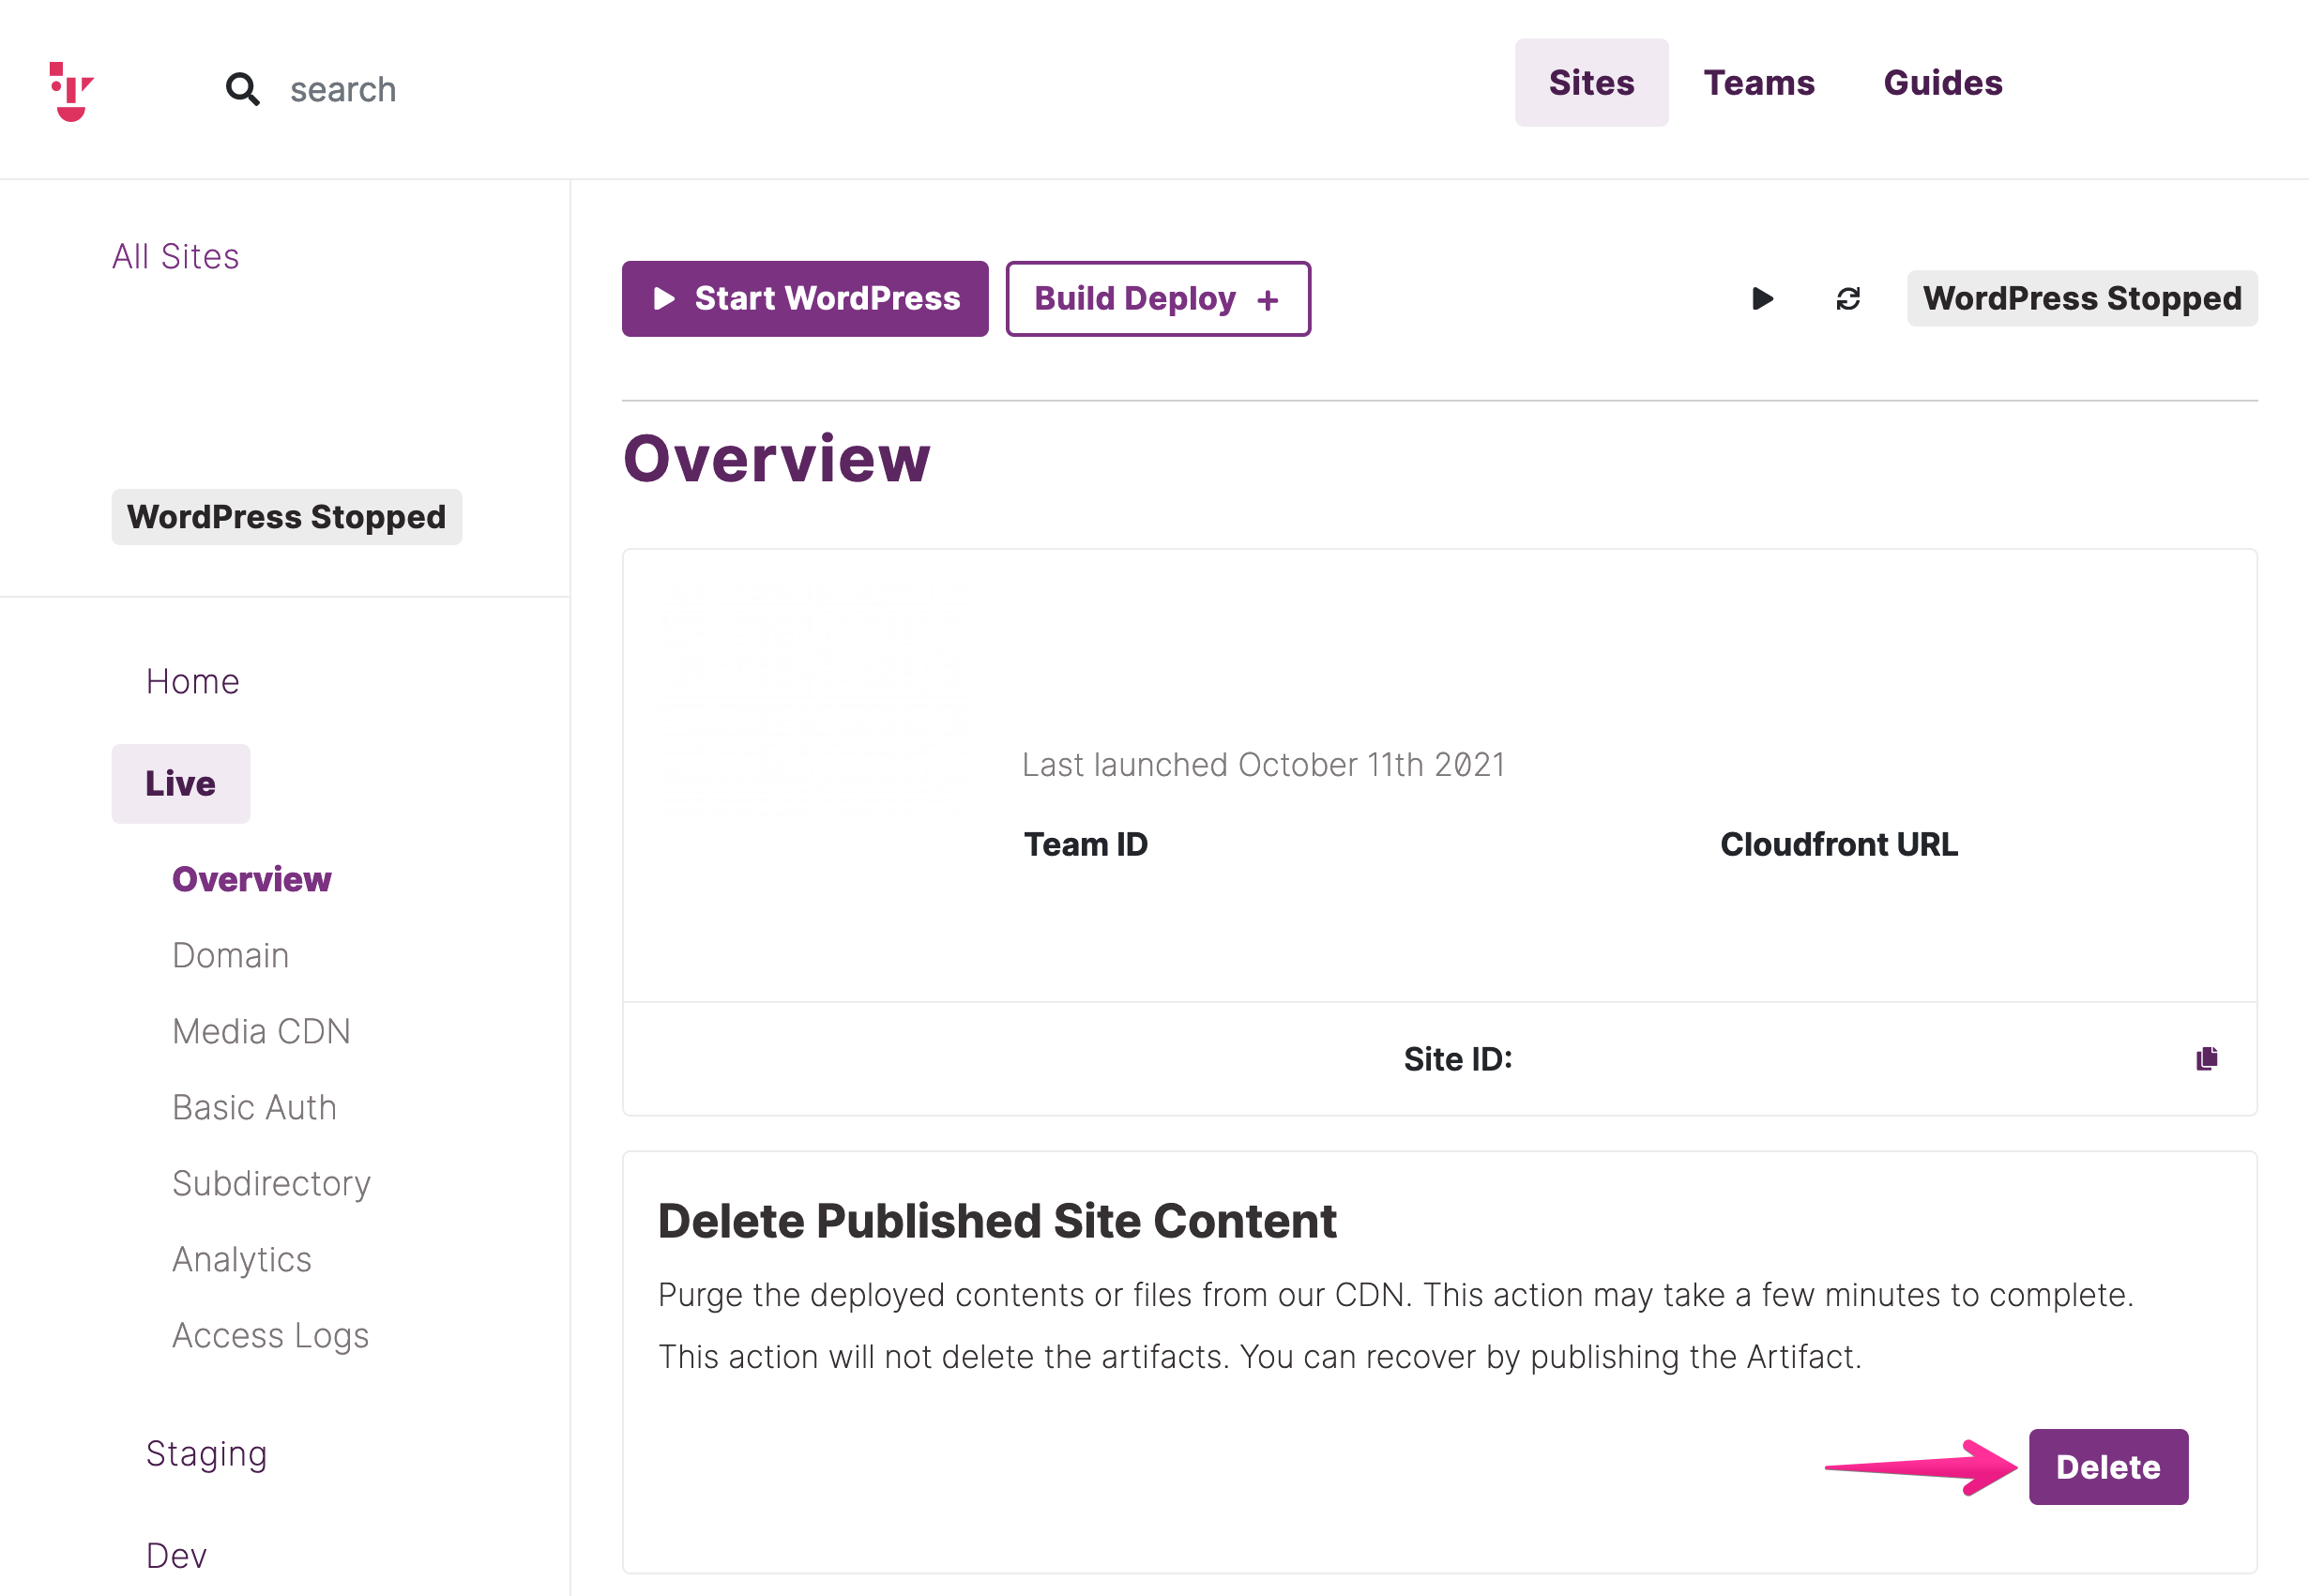Image resolution: width=2309 pixels, height=1596 pixels.
Task: Open the Access Logs page
Action: click(x=271, y=1335)
